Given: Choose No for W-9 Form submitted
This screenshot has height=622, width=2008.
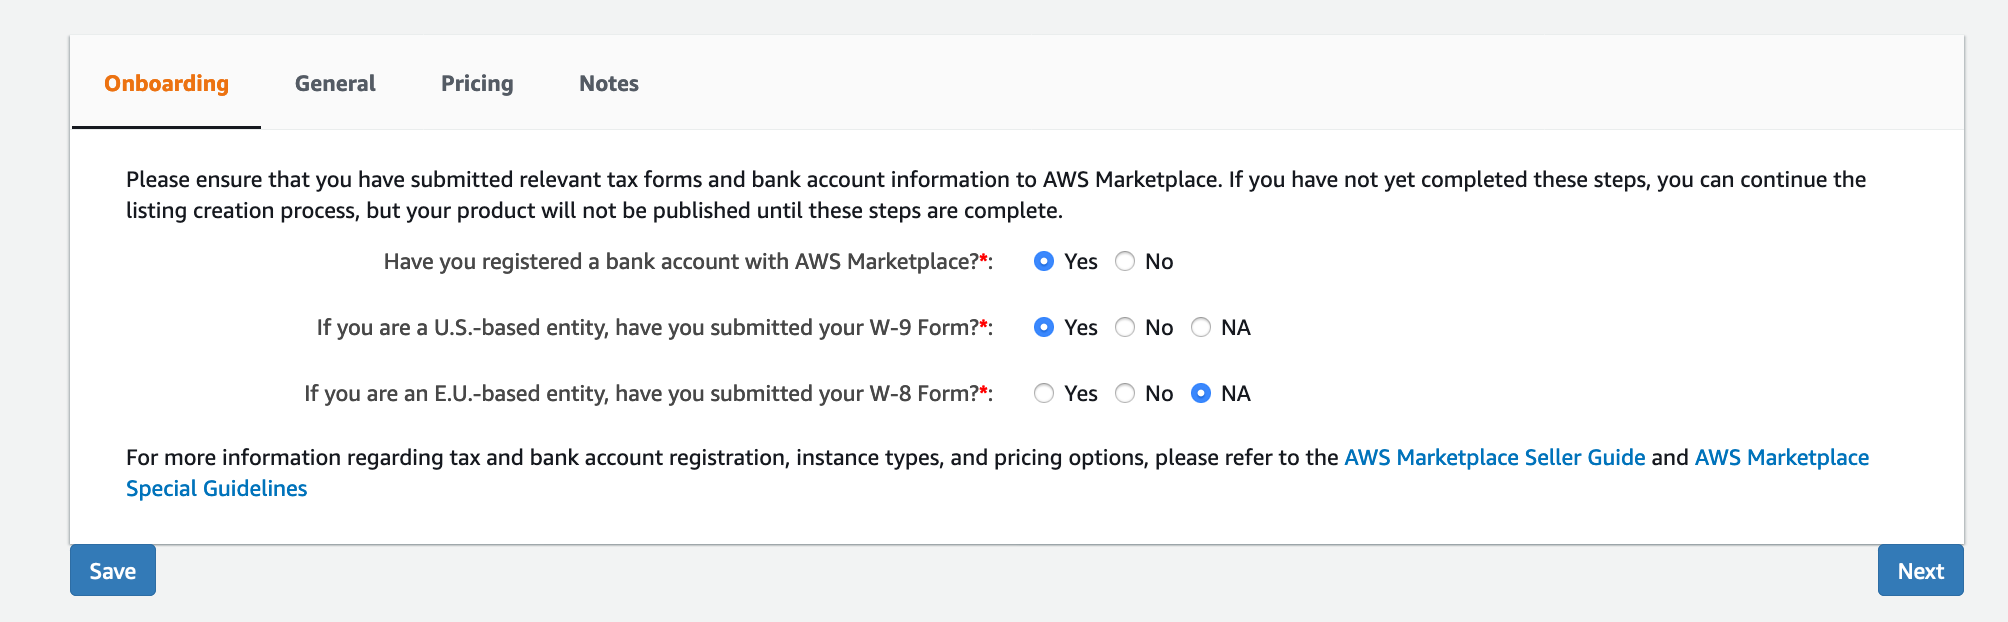Looking at the screenshot, I should (x=1125, y=328).
